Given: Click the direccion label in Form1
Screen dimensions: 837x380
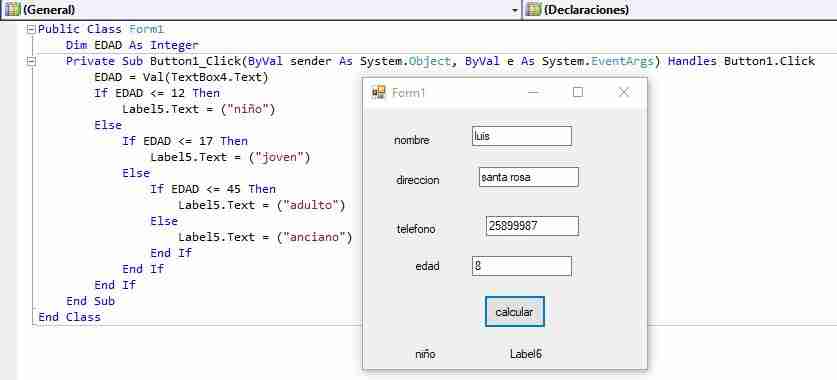Looking at the screenshot, I should 418,180.
